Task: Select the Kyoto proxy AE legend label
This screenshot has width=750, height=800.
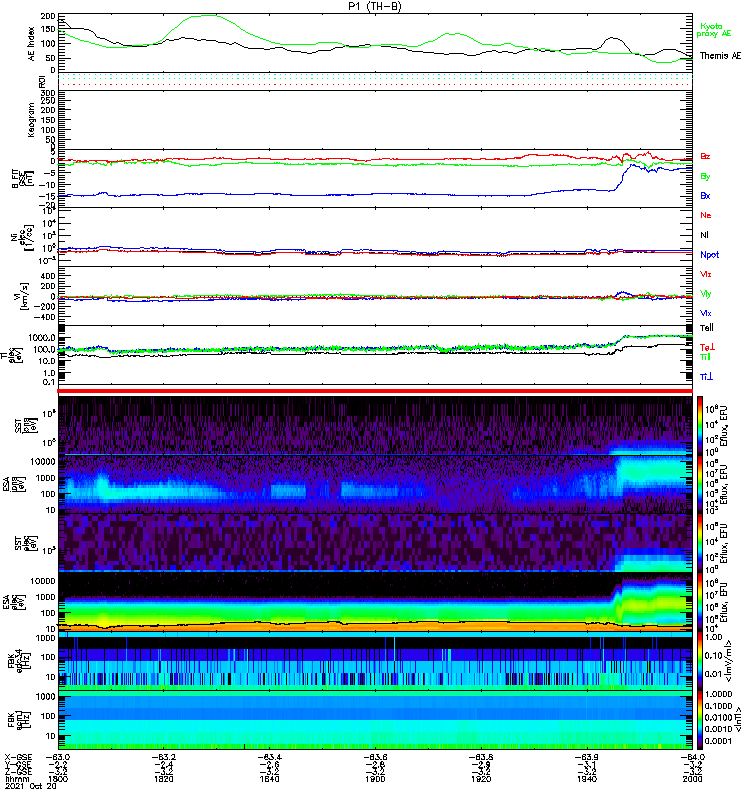Action: (714, 30)
